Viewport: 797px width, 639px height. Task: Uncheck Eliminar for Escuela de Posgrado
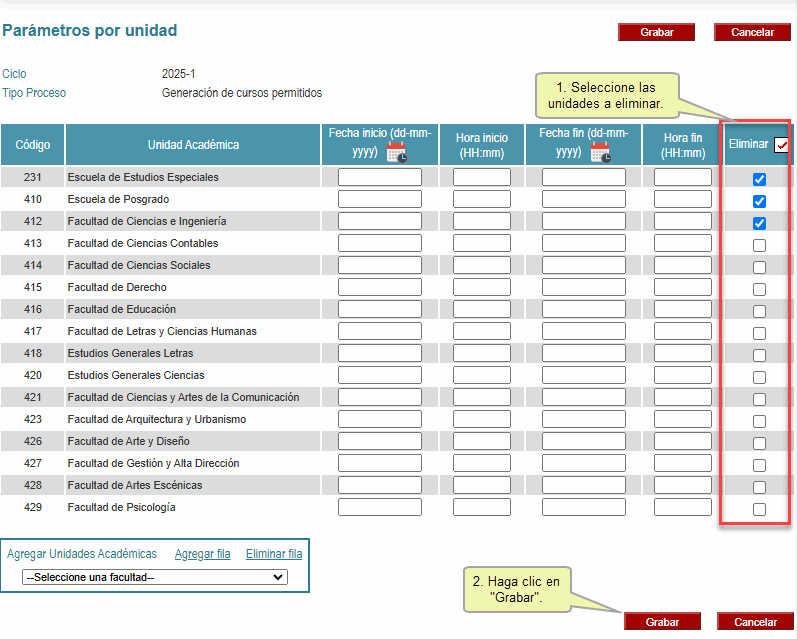click(x=759, y=202)
